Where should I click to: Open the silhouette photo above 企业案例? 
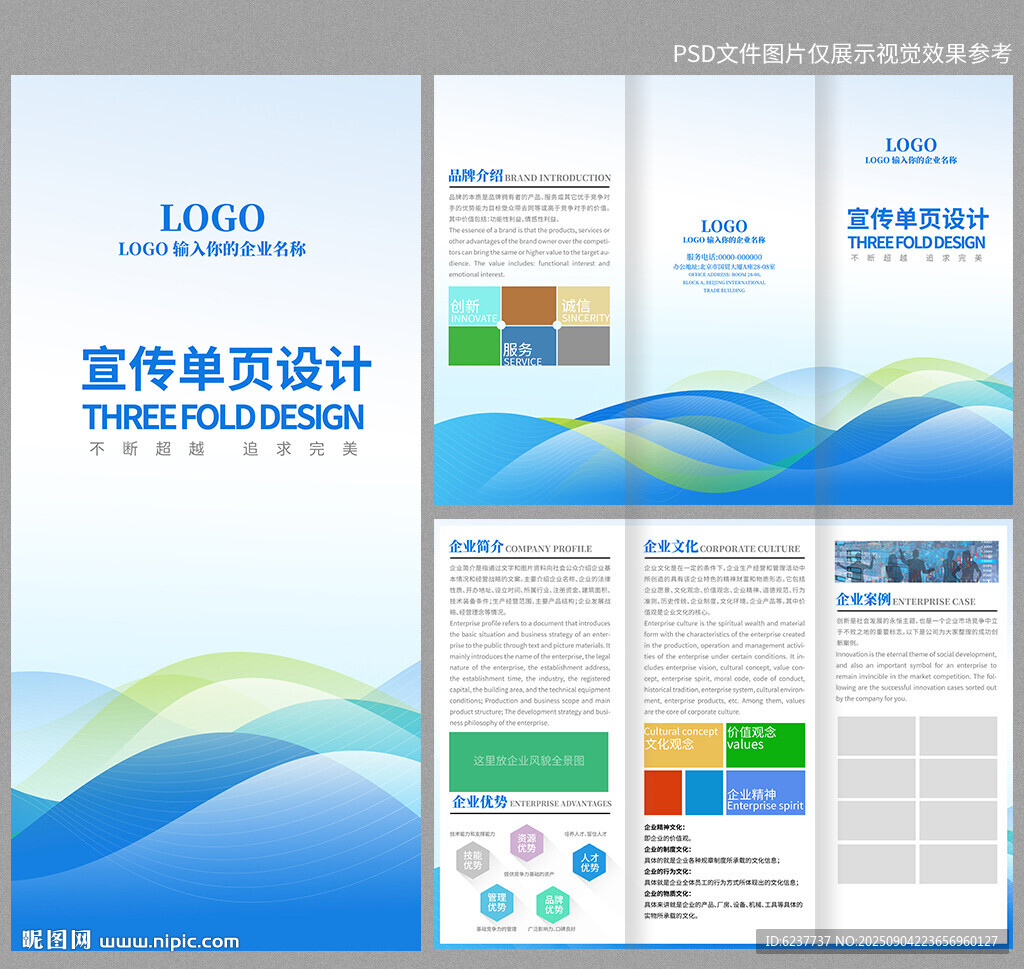coord(916,562)
